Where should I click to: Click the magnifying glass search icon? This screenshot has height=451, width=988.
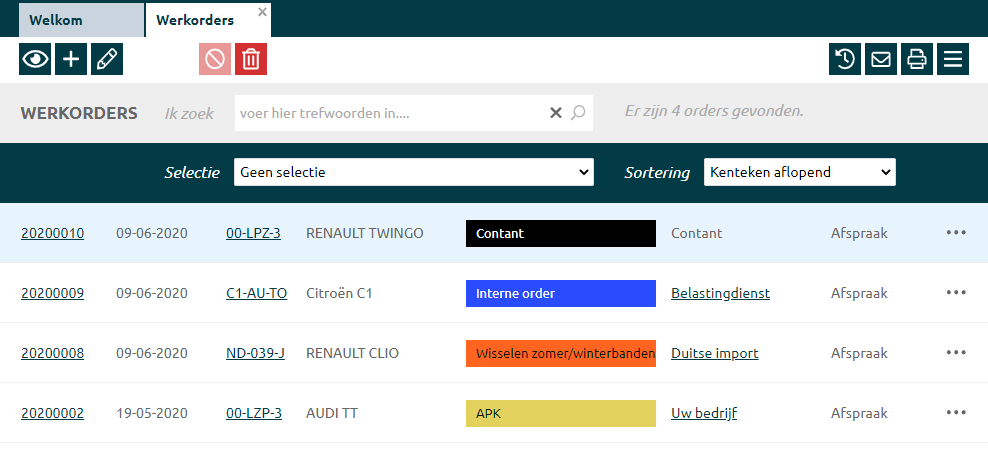578,113
